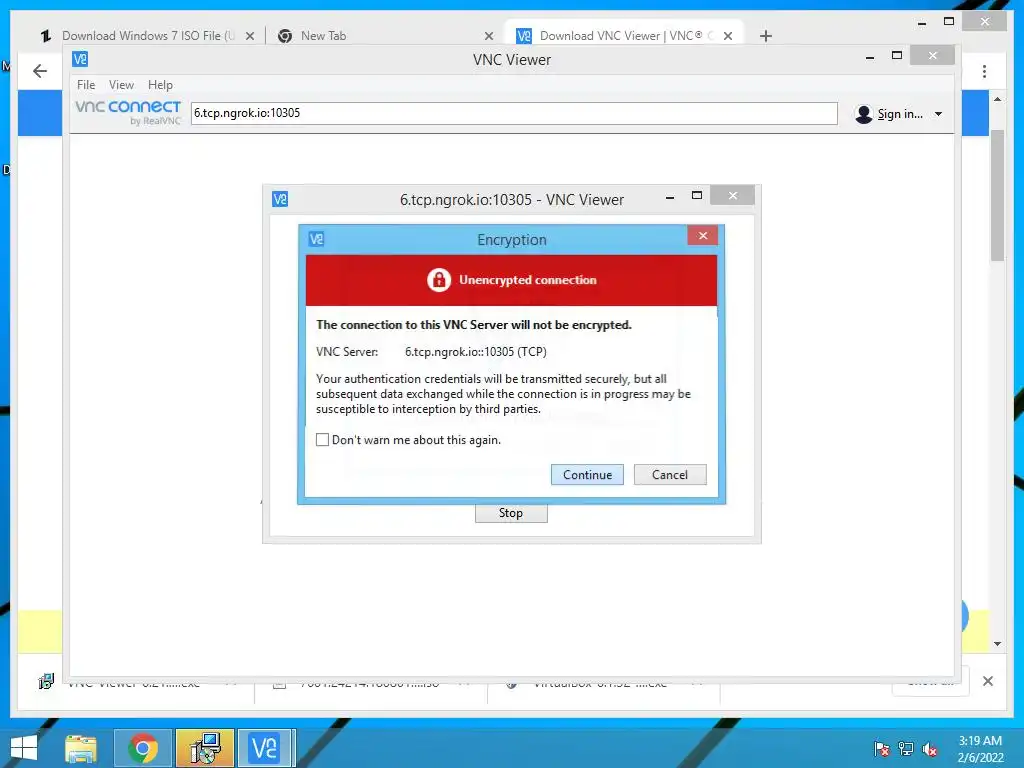
Task: Click the VNC Viewer installer download icon
Action: tap(46, 682)
